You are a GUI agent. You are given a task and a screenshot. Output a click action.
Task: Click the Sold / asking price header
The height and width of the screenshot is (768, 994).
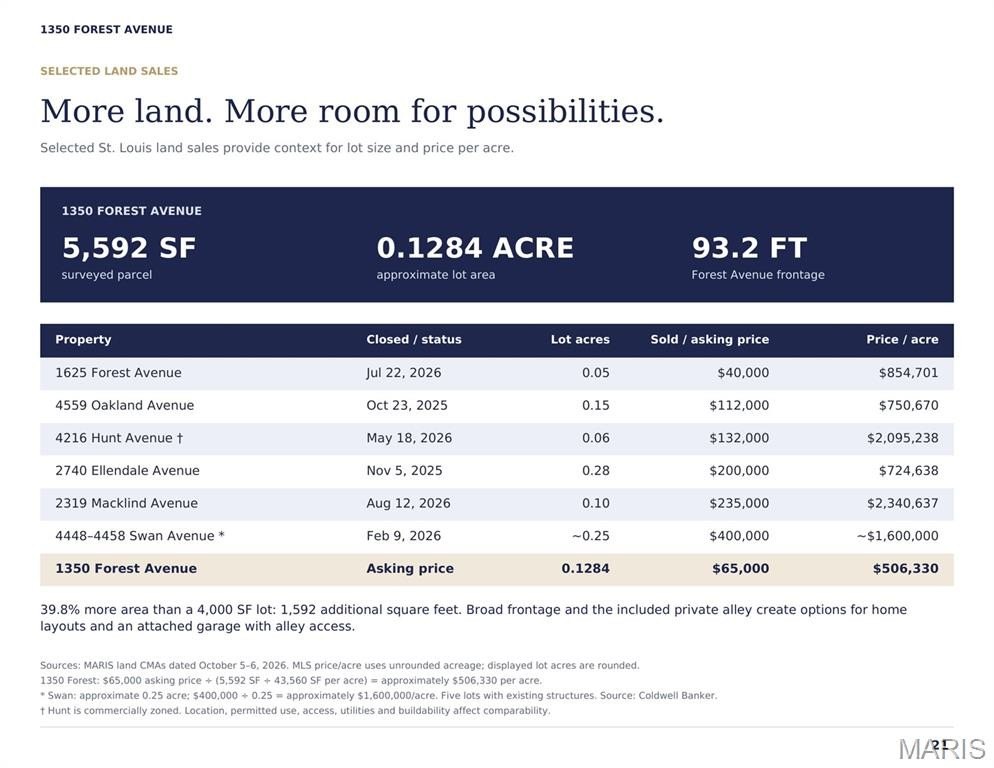(709, 339)
